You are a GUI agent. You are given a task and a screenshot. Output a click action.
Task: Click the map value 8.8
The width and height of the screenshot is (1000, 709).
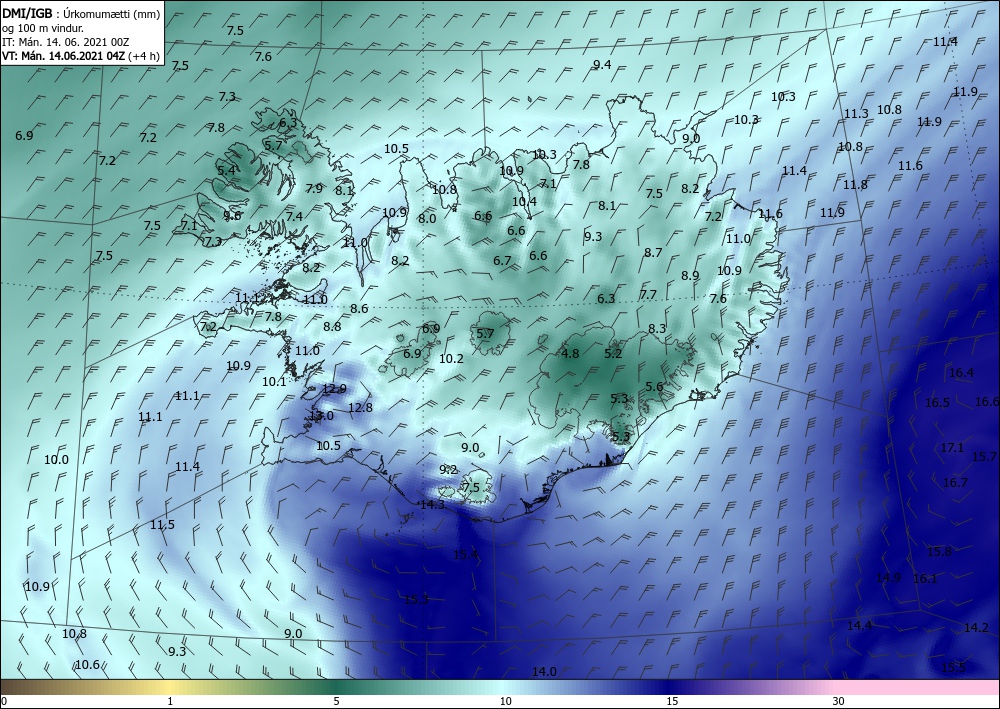click(332, 326)
